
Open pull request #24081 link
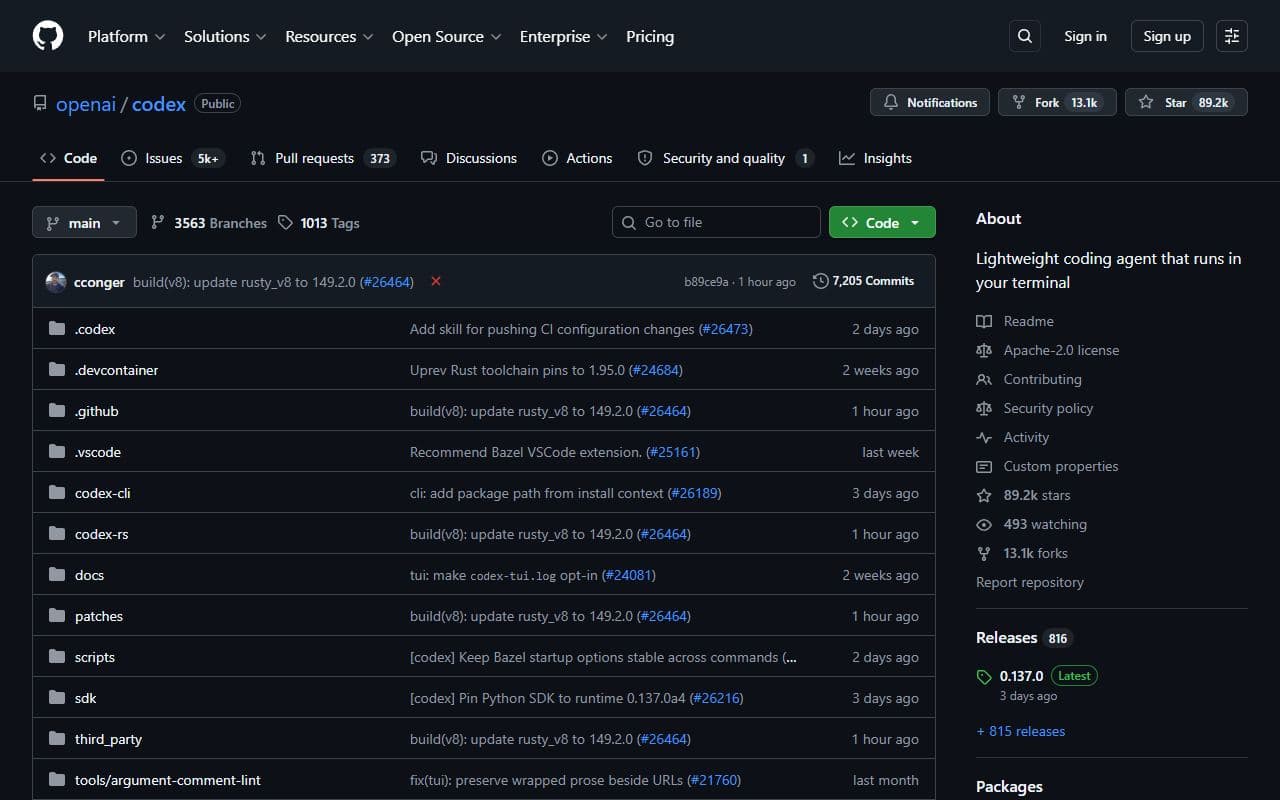point(629,575)
